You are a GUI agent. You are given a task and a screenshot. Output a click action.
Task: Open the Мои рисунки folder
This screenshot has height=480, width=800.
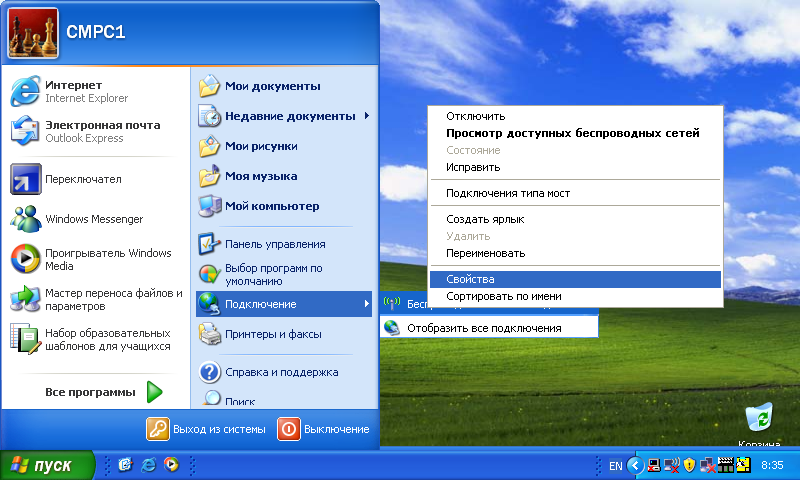284,146
